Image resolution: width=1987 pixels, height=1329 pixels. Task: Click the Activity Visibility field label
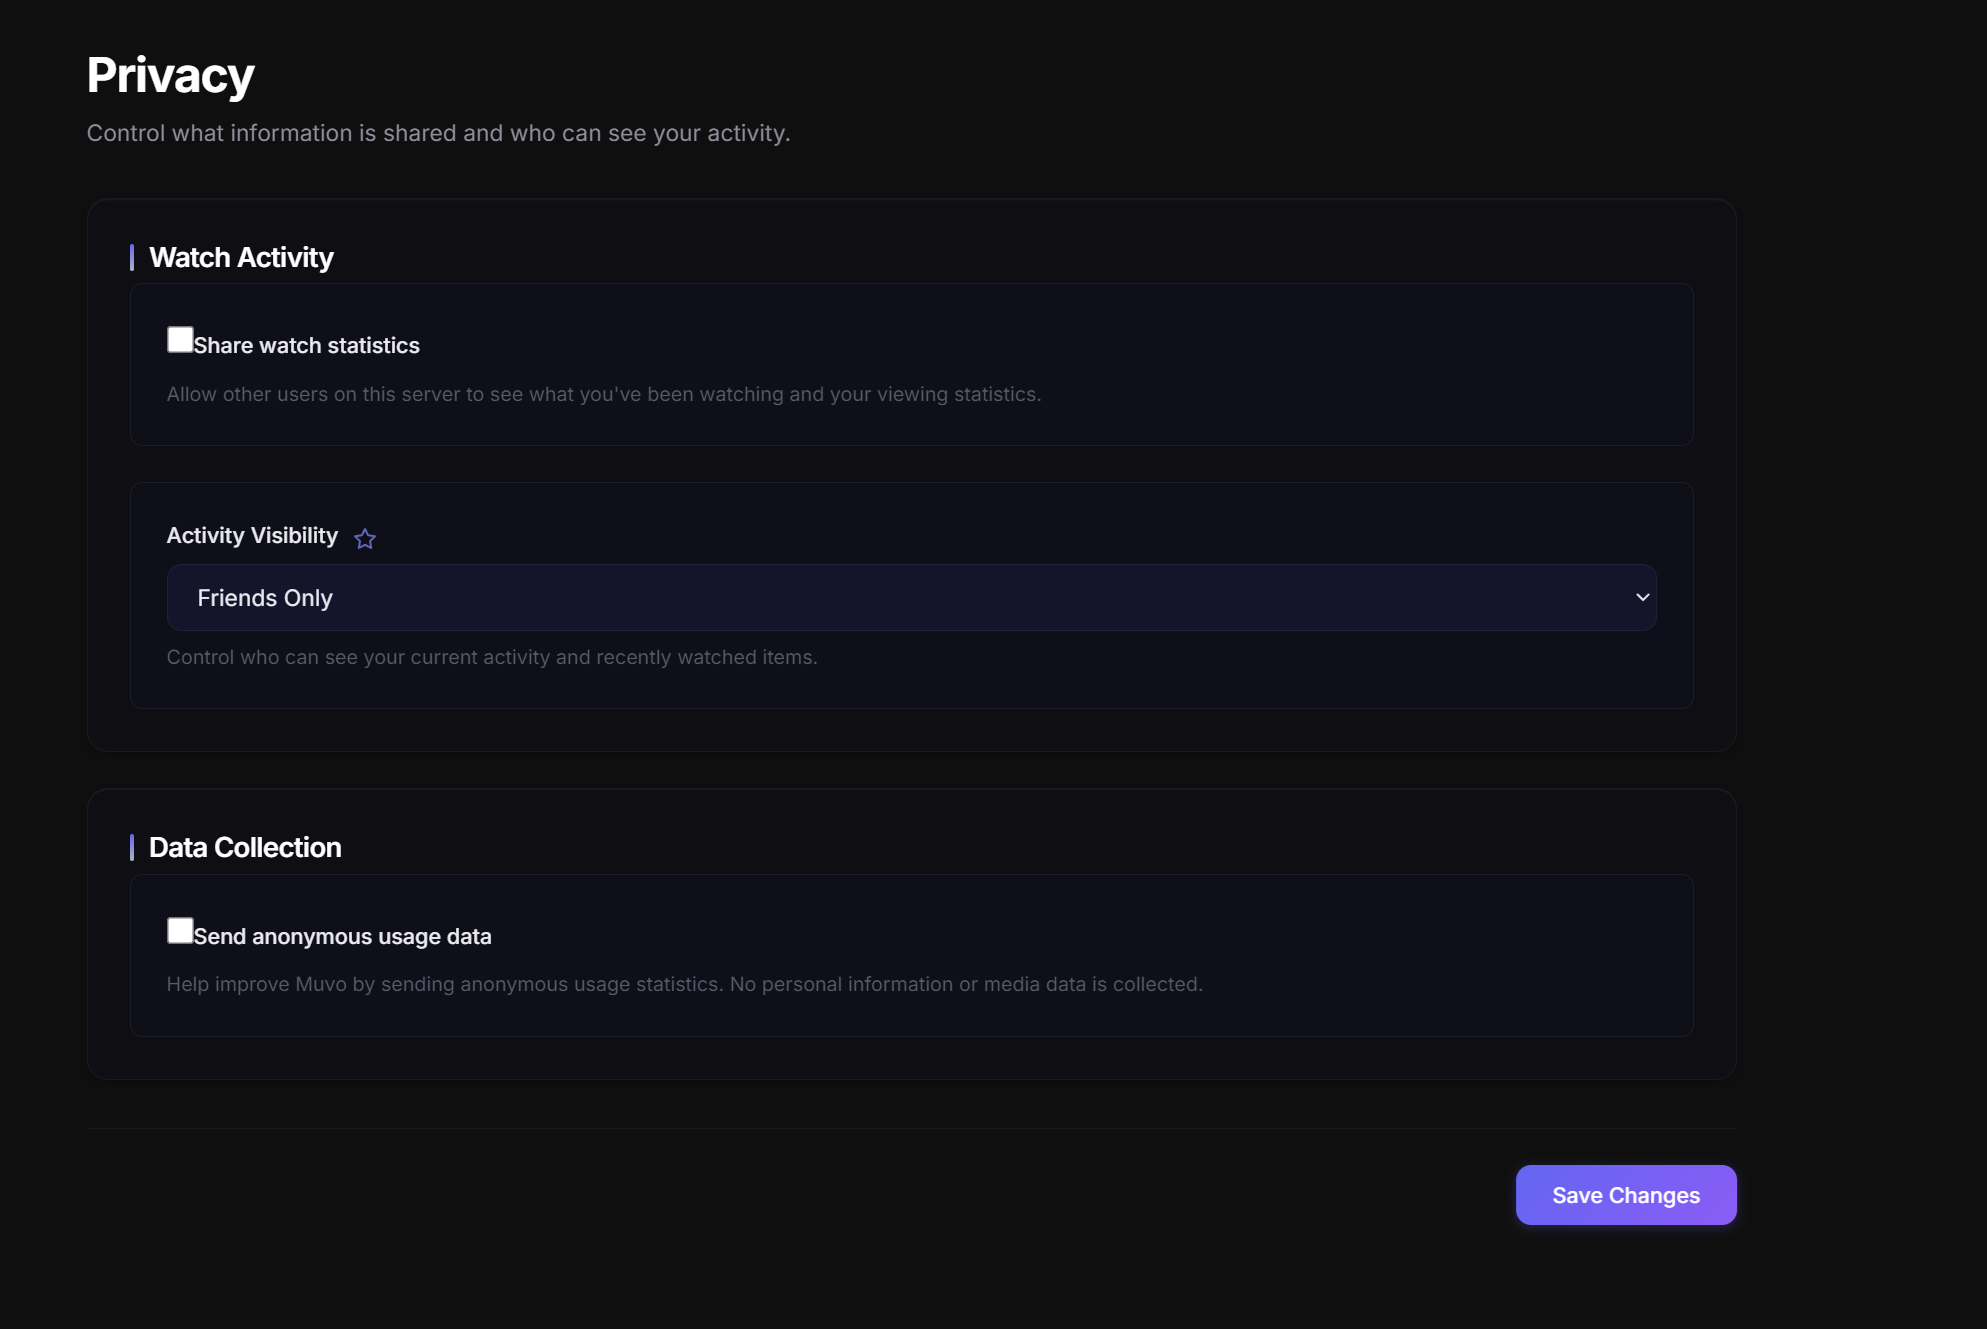(x=252, y=536)
